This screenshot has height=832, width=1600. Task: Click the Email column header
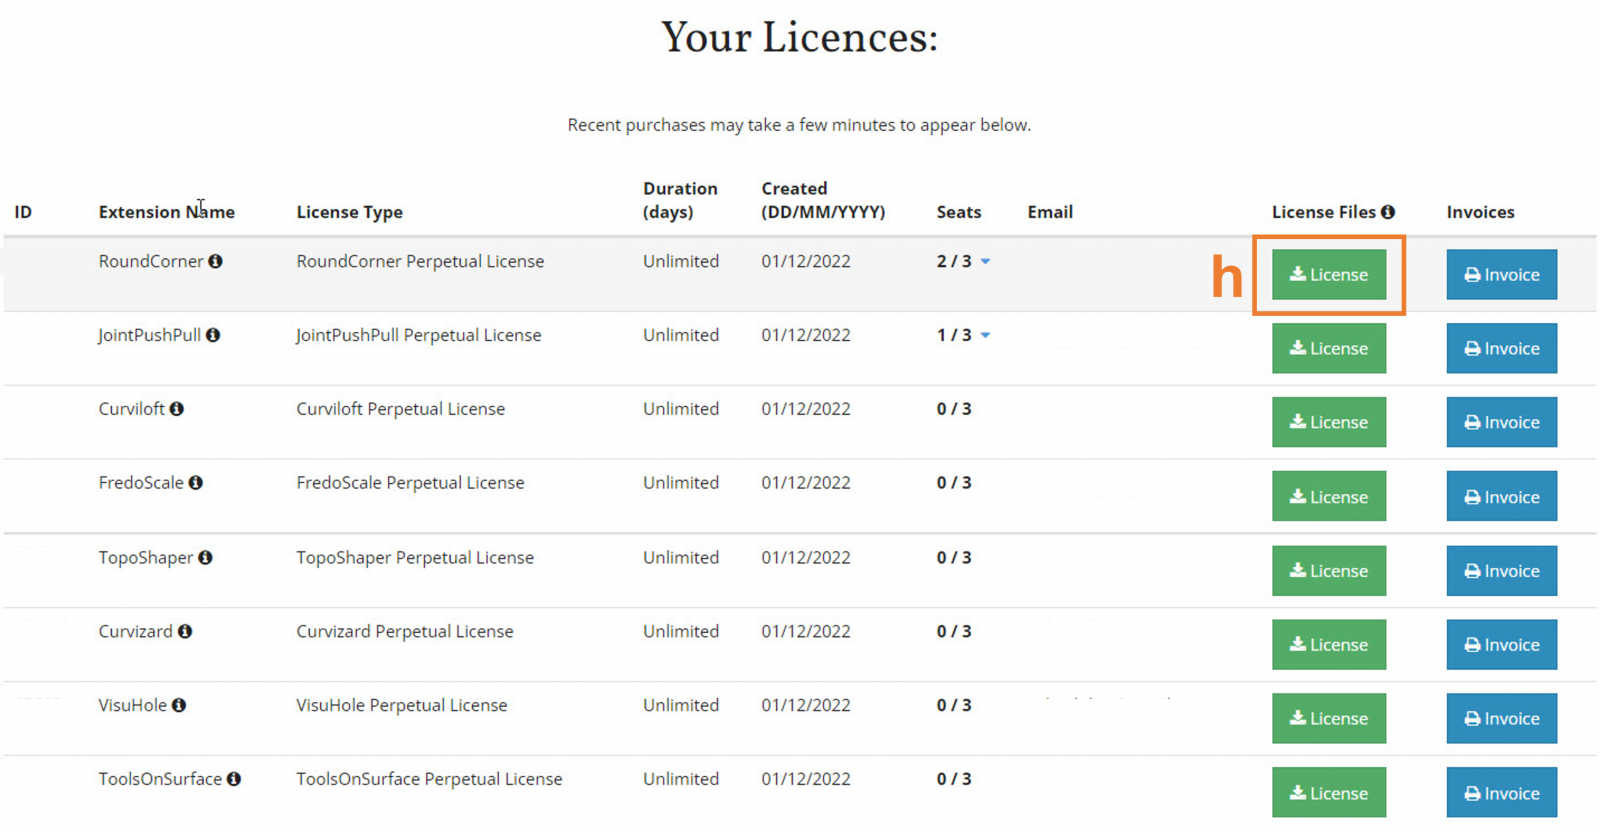click(x=1050, y=212)
